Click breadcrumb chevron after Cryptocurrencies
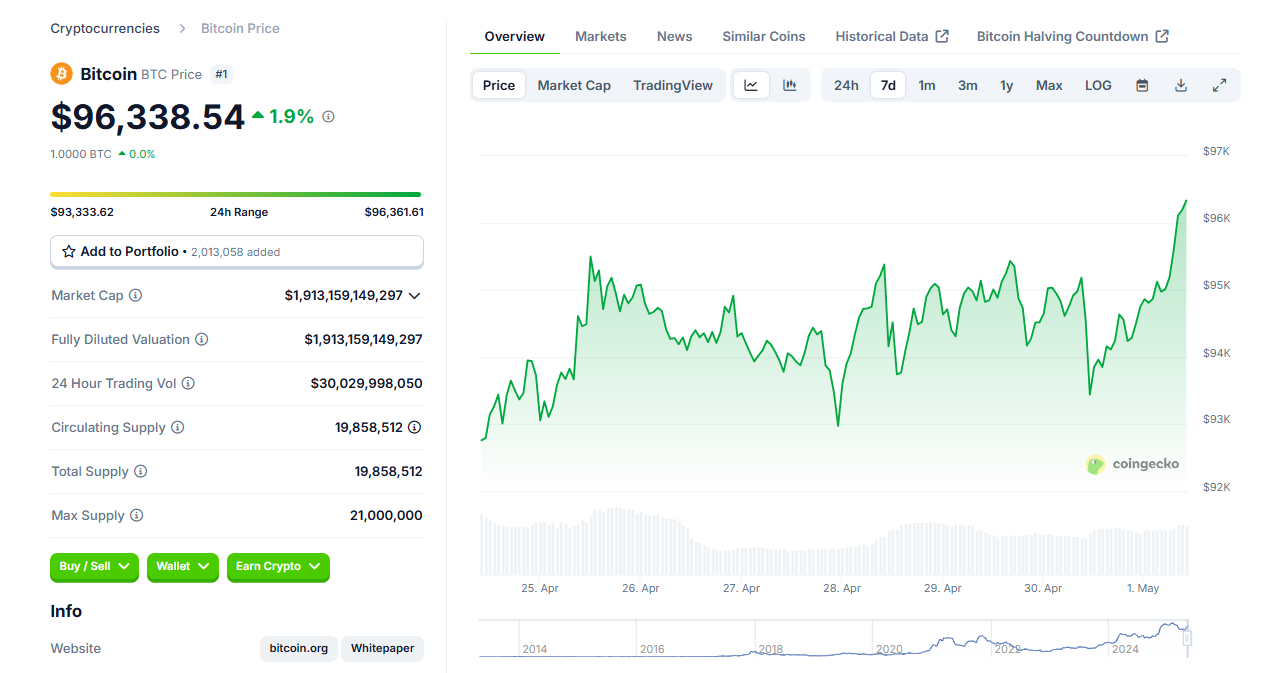This screenshot has height=673, width=1263. (182, 29)
